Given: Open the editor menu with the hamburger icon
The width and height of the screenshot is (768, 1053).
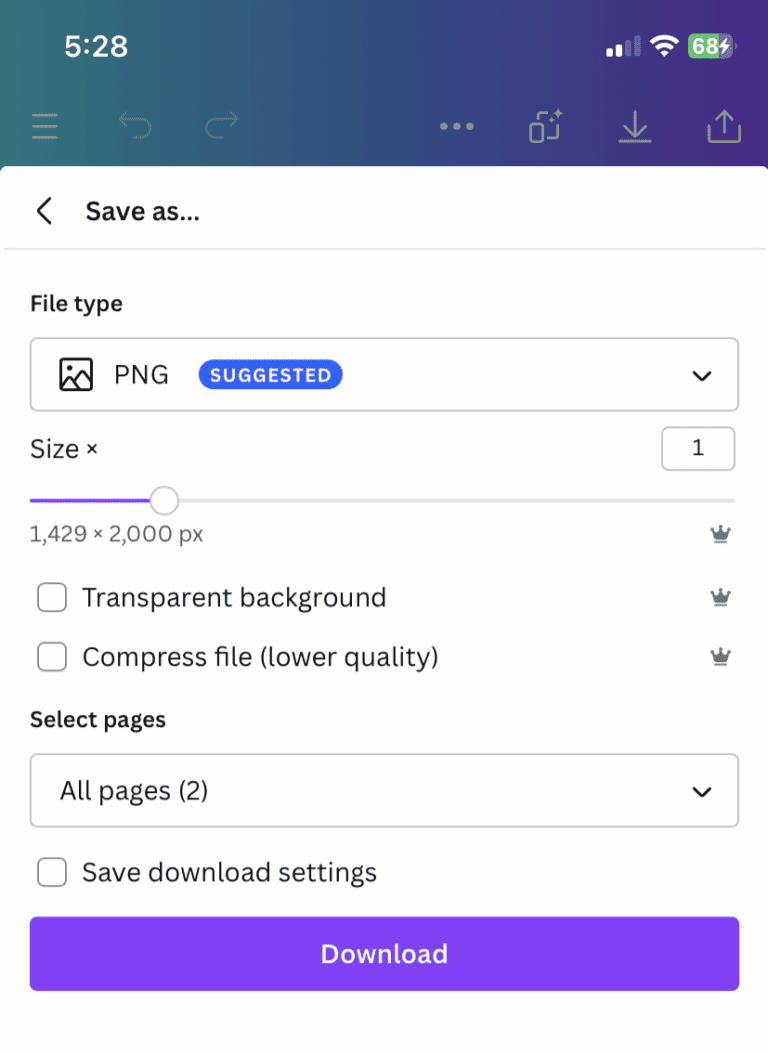Looking at the screenshot, I should (x=44, y=127).
